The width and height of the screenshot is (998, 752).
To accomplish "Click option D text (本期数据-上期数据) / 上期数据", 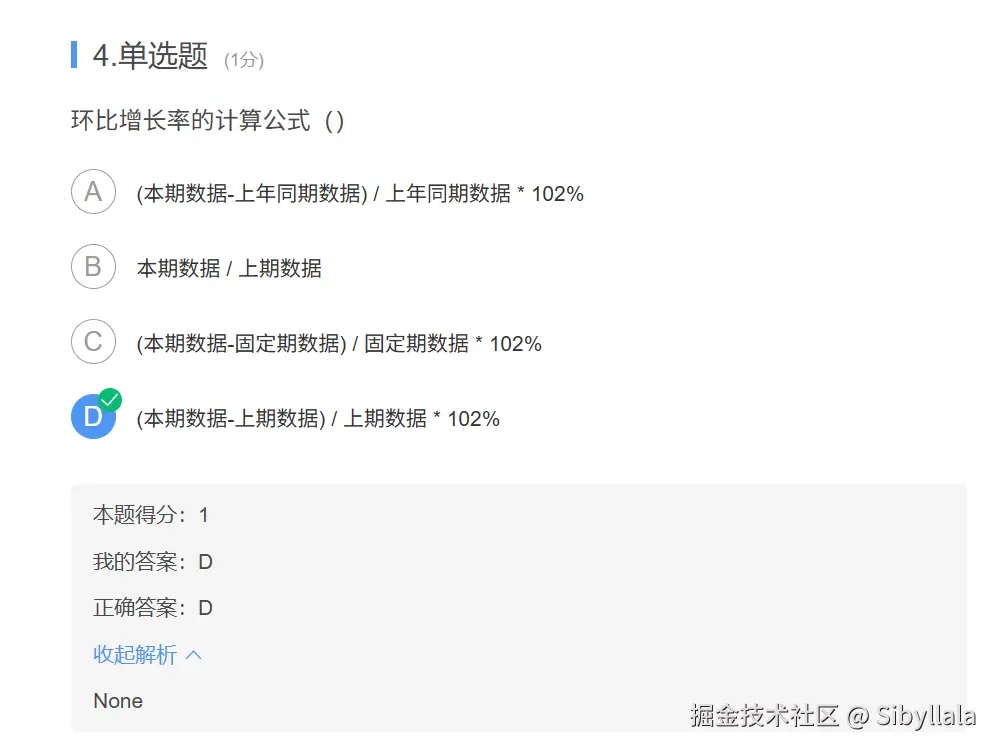I will [318, 419].
